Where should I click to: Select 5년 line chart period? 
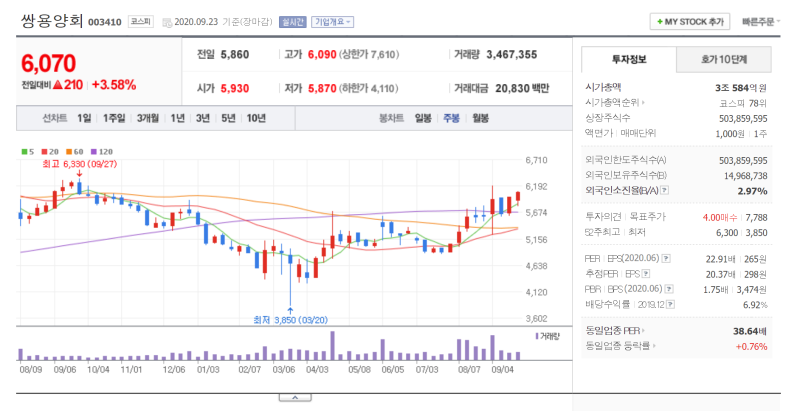pos(228,118)
